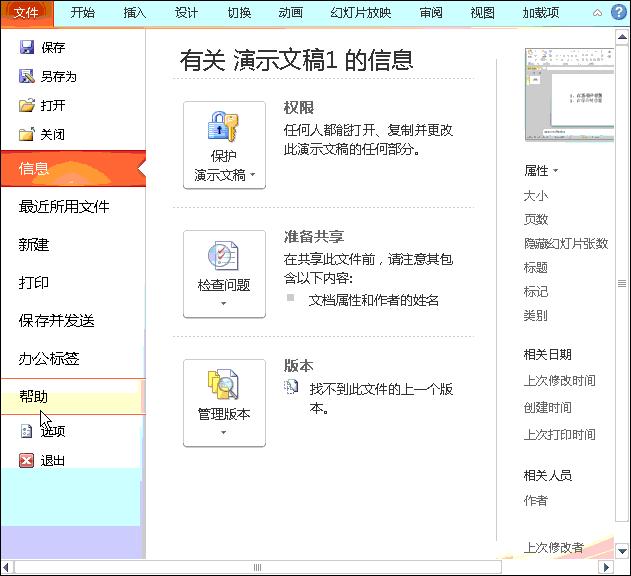Switch to the 加载项 tab
631x576 pixels.
click(x=541, y=12)
